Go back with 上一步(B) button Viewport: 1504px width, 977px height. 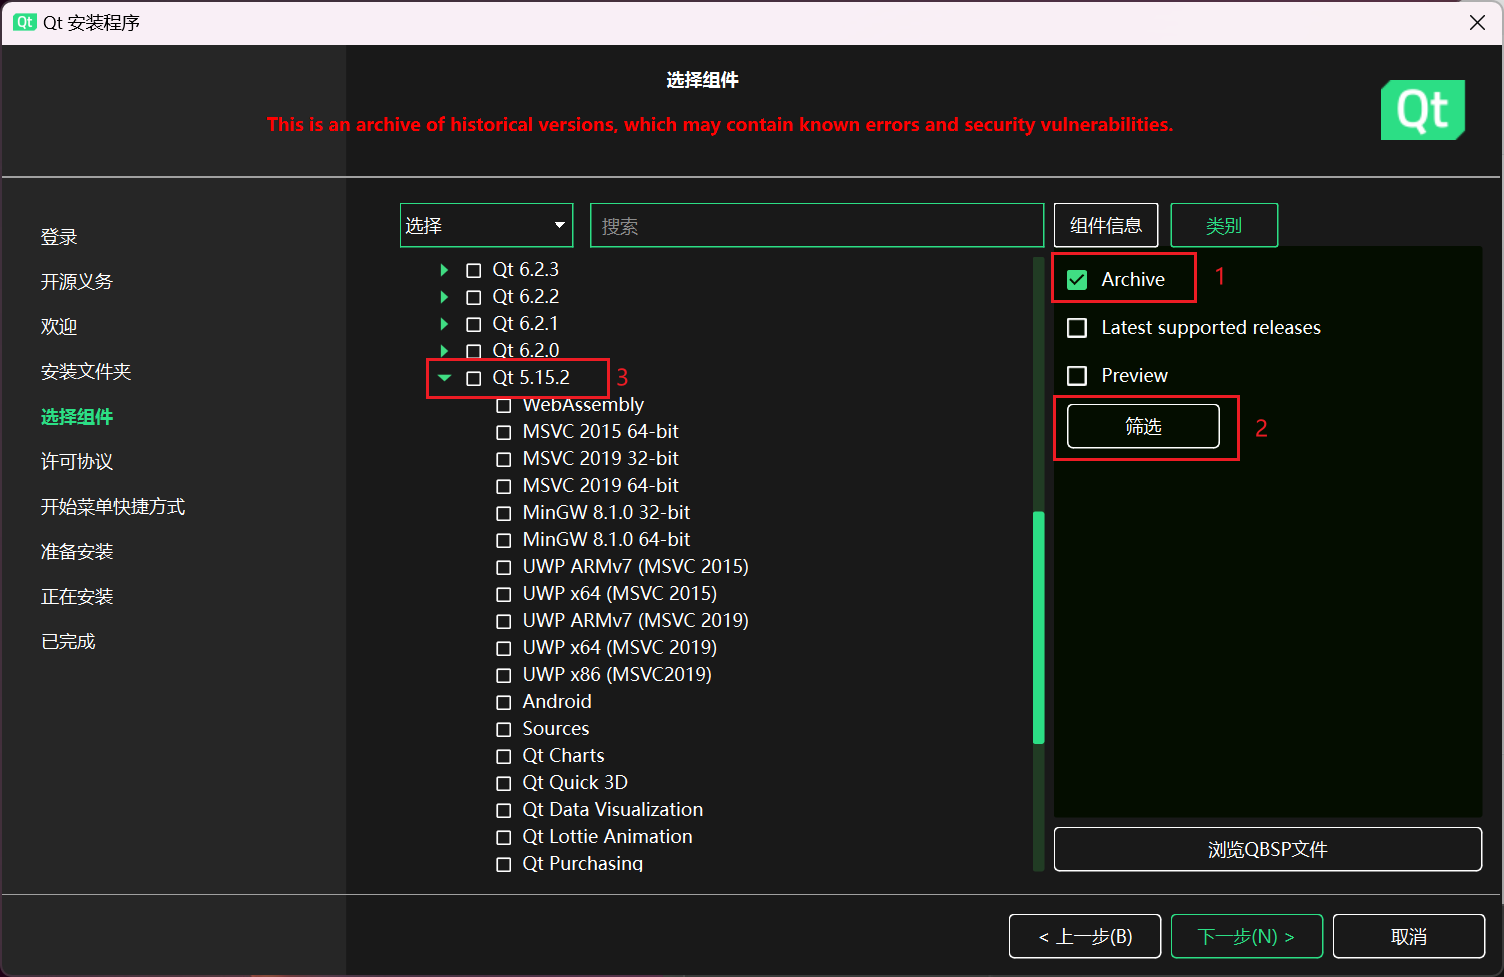click(x=1085, y=936)
